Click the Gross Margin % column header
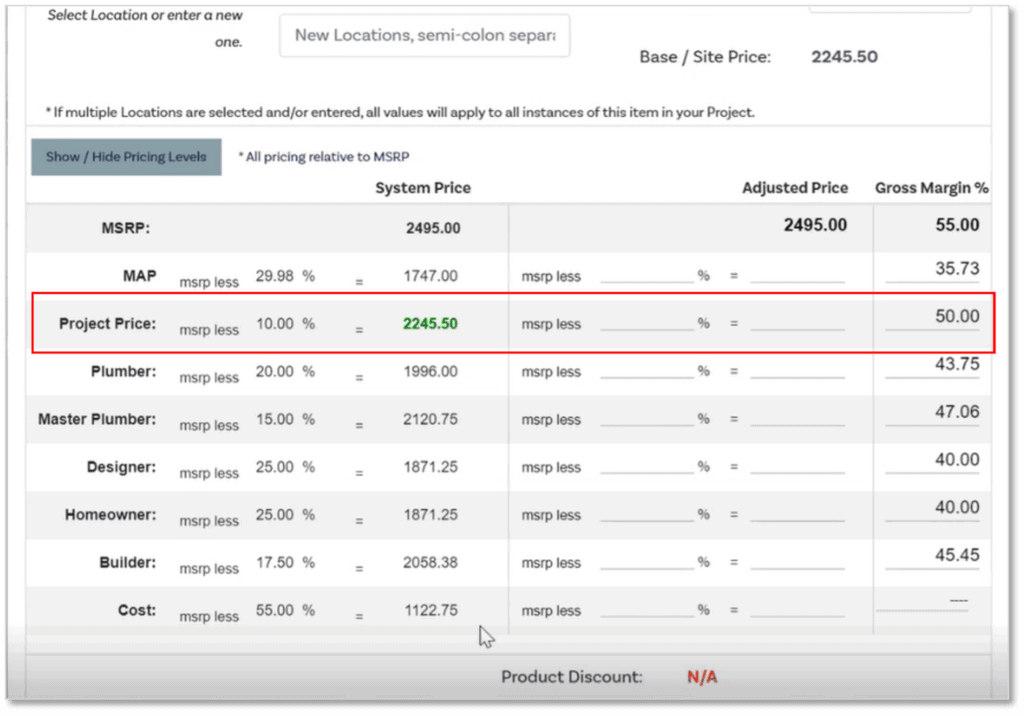 point(931,188)
